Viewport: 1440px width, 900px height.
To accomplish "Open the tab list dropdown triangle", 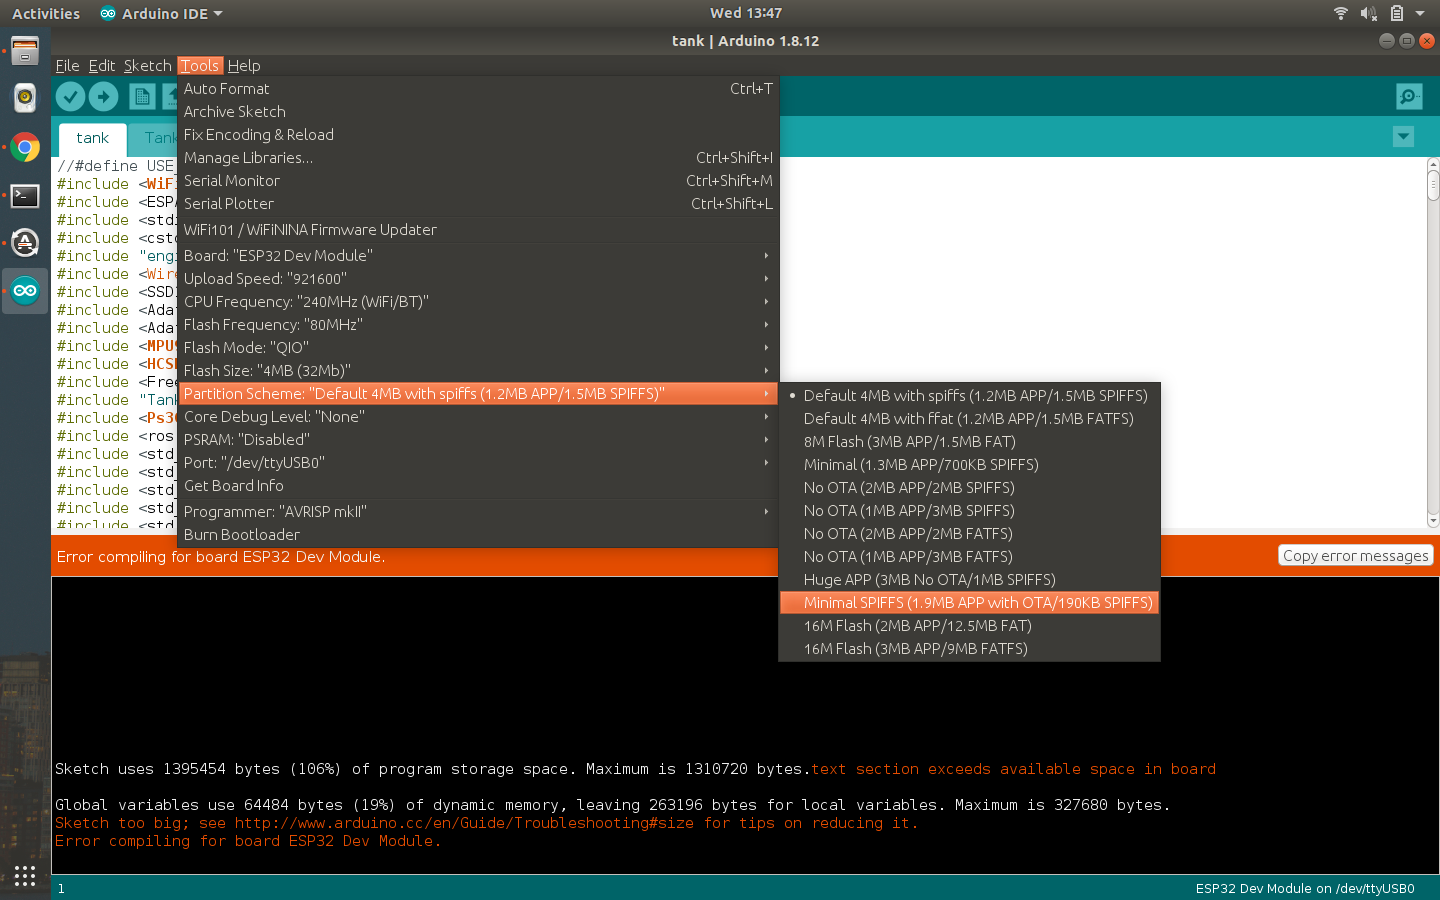I will [x=1403, y=136].
